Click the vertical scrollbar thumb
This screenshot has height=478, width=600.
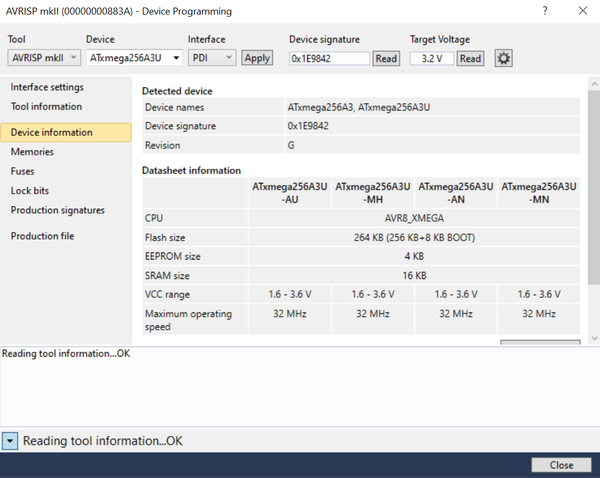pyautogui.click(x=594, y=188)
